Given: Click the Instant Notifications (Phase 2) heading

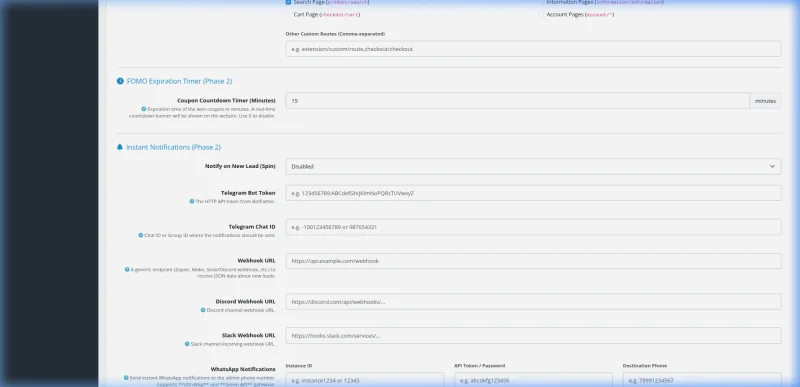Looking at the screenshot, I should pyautogui.click(x=173, y=147).
